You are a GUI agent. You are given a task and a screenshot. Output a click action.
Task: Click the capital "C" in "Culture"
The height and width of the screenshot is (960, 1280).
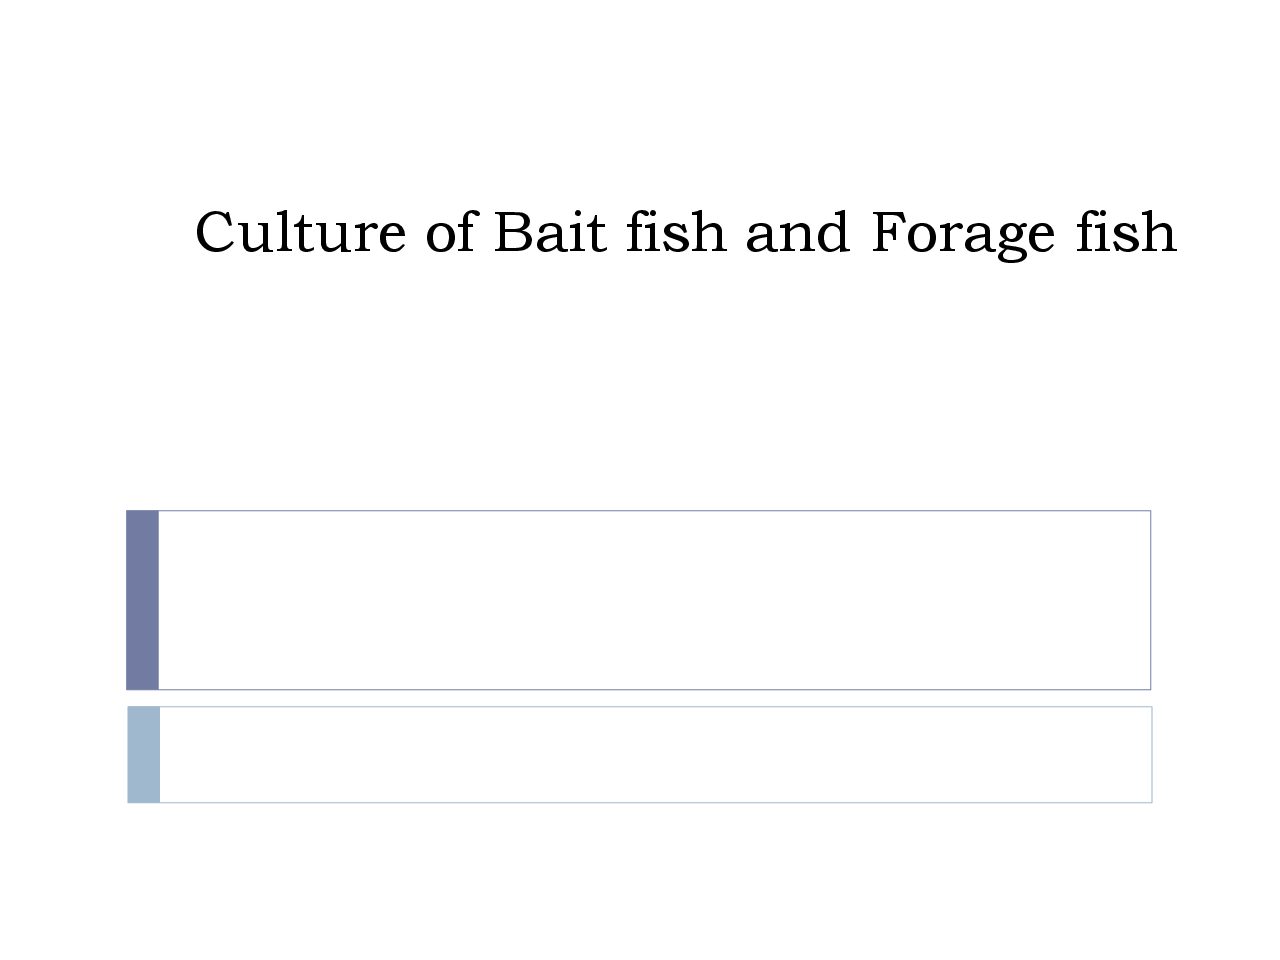coord(213,233)
